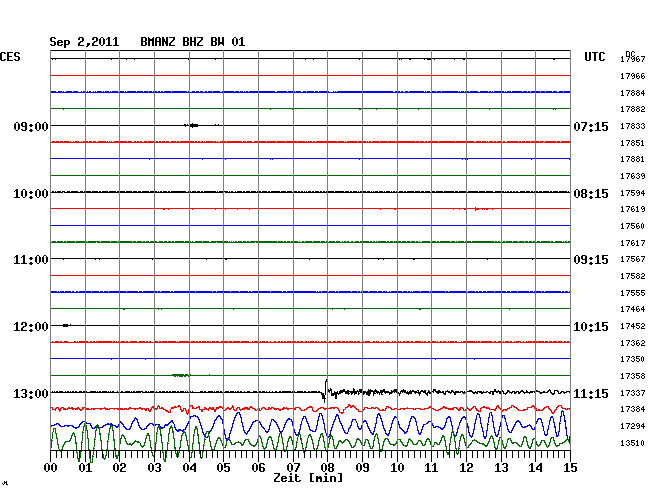The image size is (650, 494).
Task: Click the x-axis minute label '00'
Action: click(51, 468)
